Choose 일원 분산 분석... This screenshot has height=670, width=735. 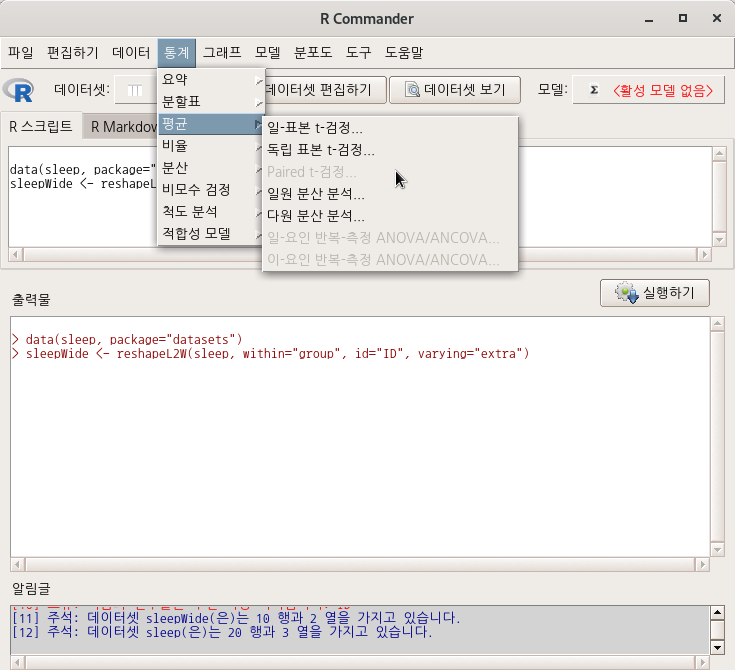coord(390,194)
